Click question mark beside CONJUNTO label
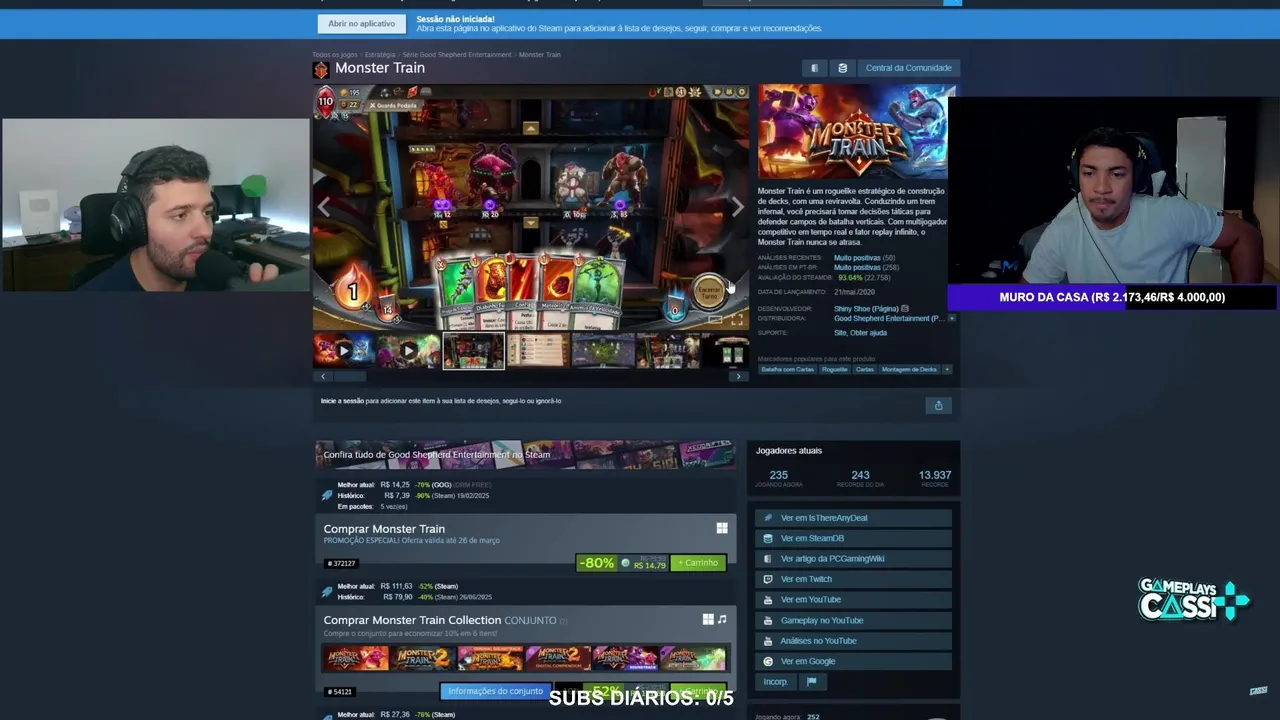This screenshot has width=1280, height=720. pyautogui.click(x=563, y=621)
